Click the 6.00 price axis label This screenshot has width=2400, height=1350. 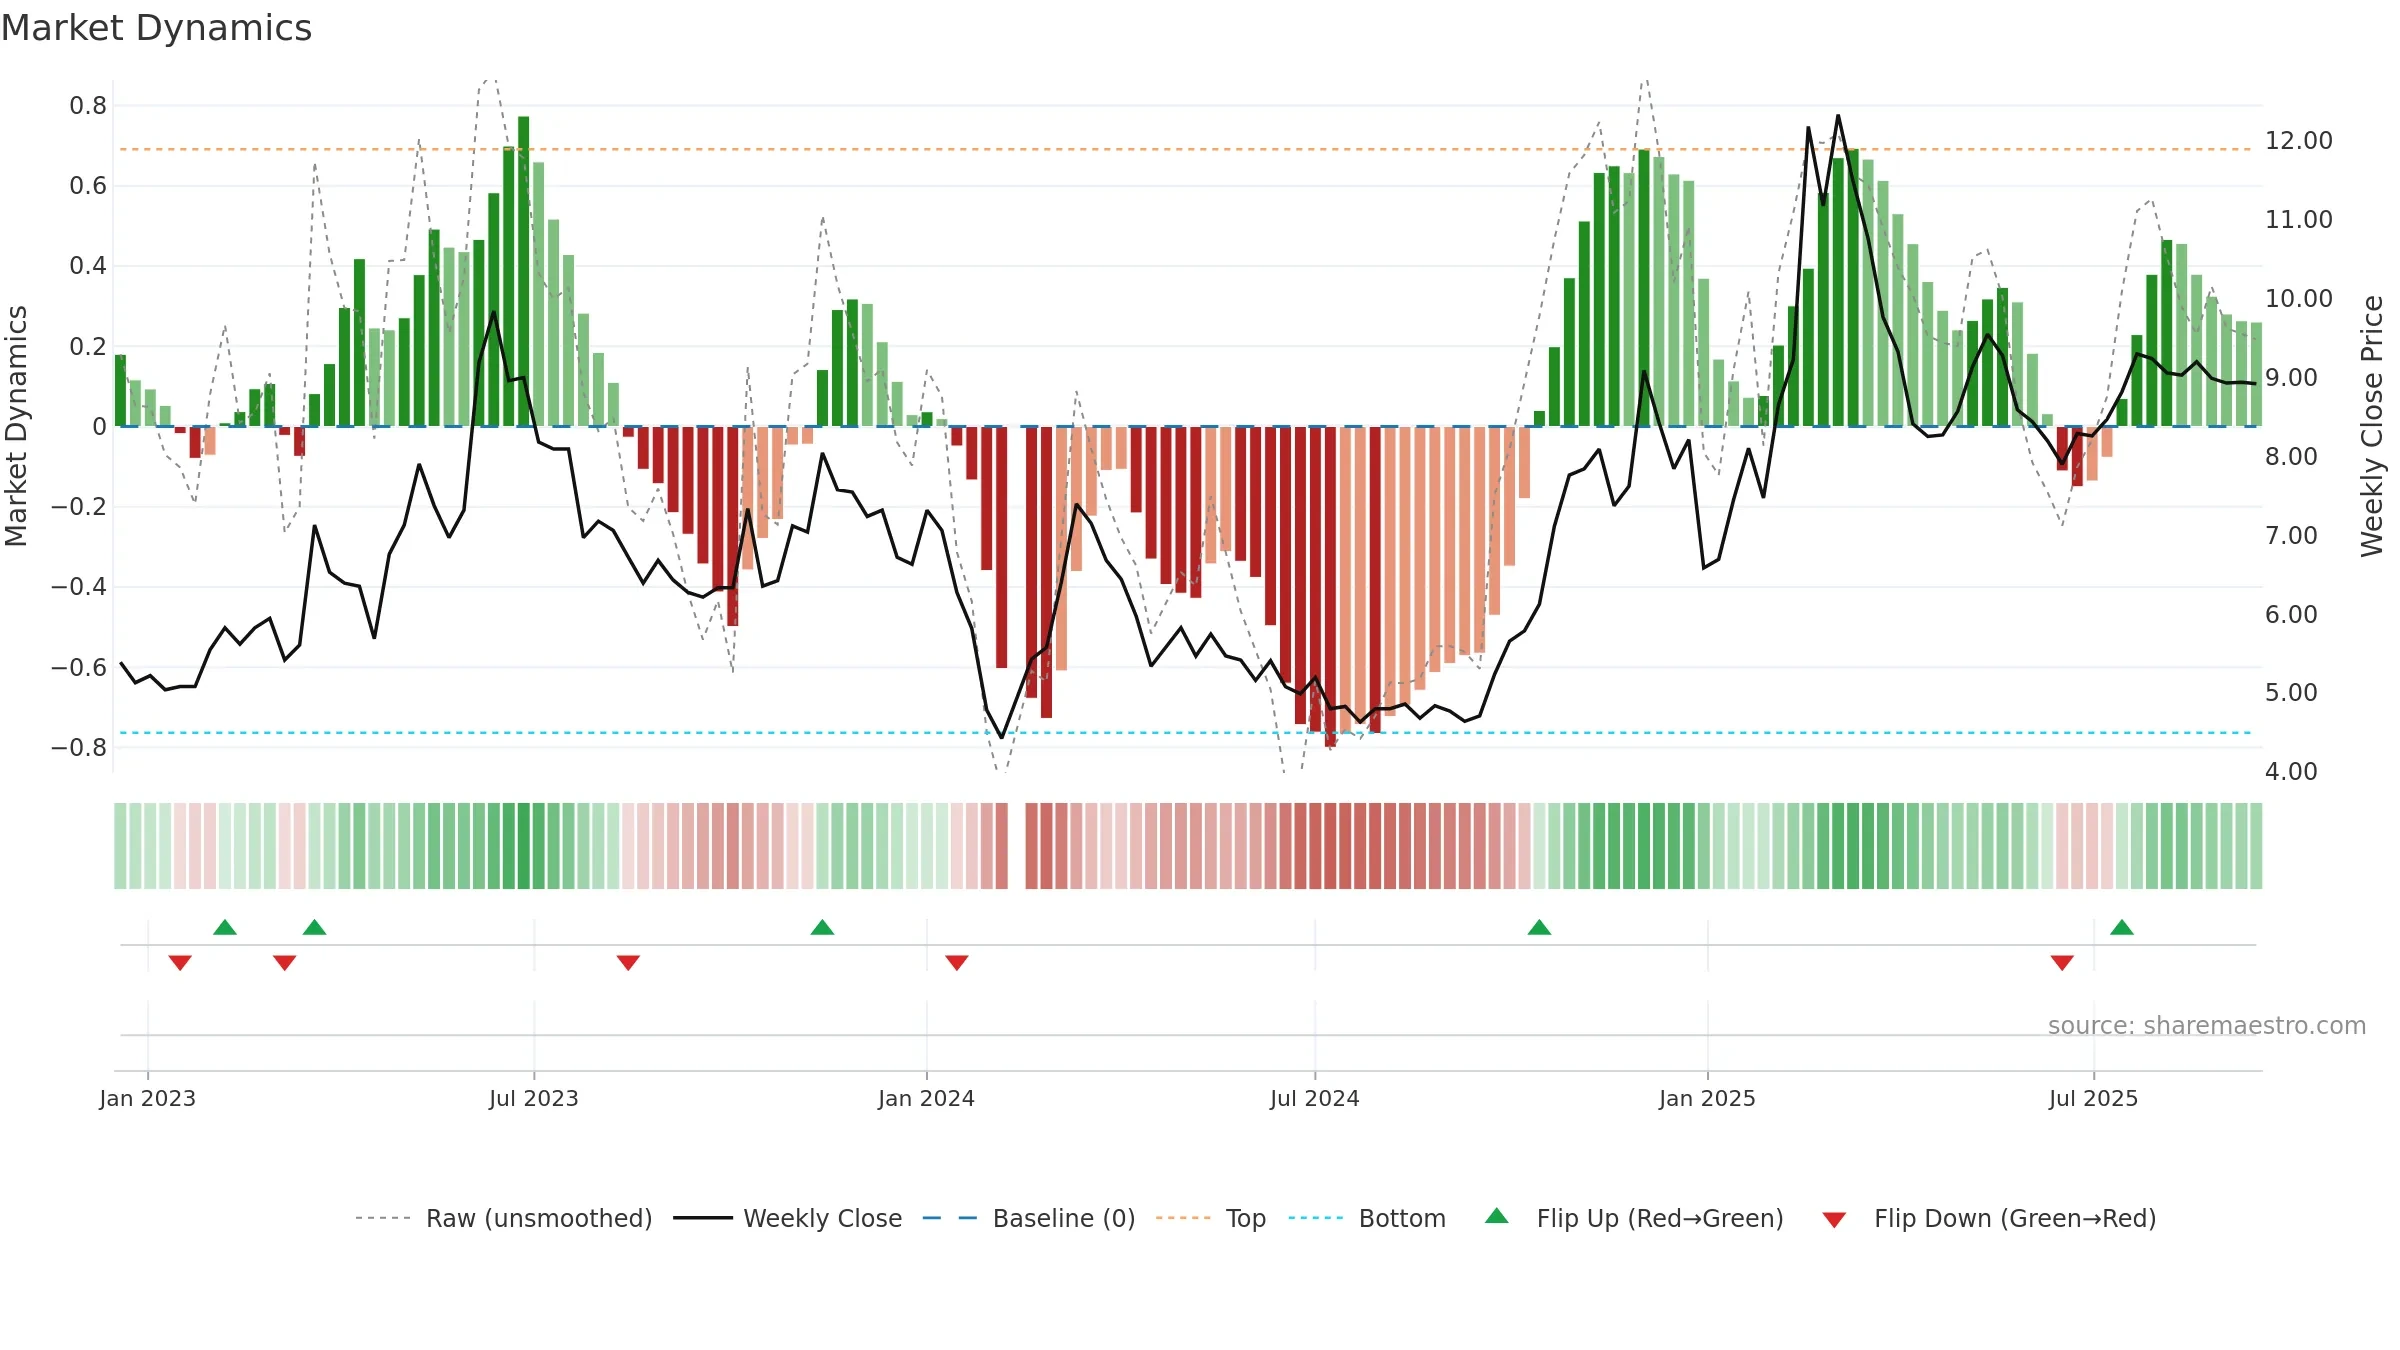coord(2291,614)
